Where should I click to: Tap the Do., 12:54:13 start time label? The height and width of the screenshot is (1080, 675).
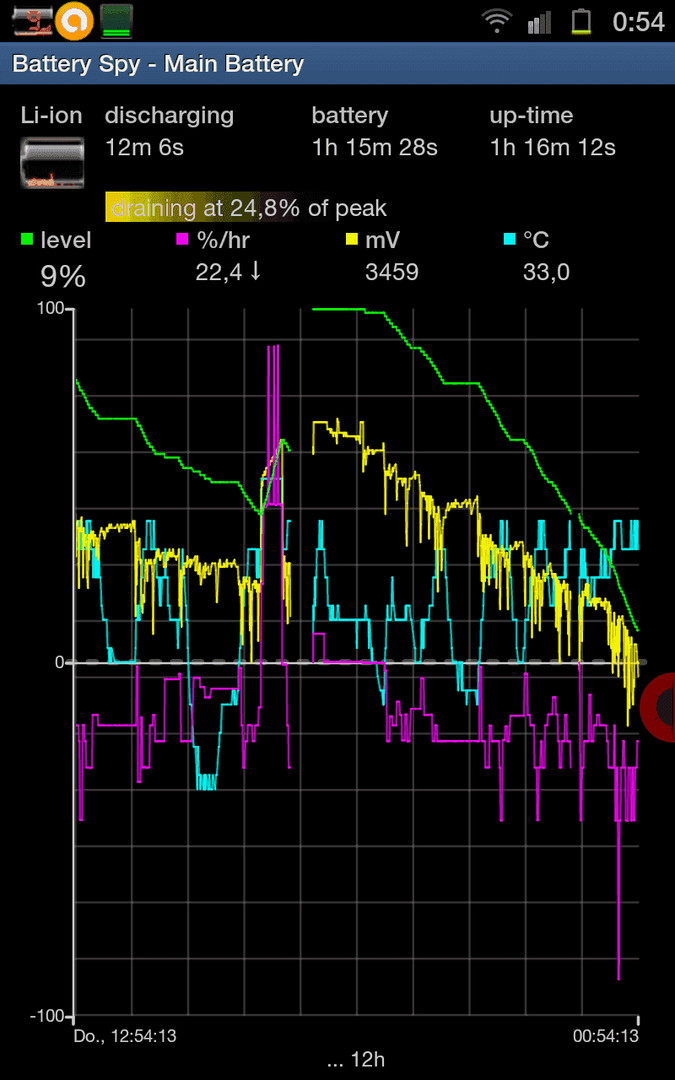(125, 1036)
